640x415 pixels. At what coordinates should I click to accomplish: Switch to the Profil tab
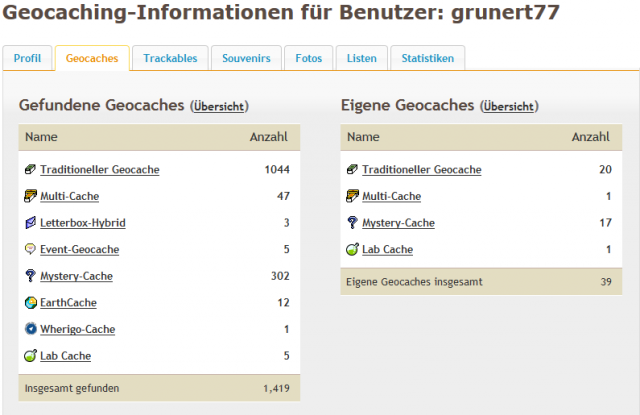tap(27, 58)
